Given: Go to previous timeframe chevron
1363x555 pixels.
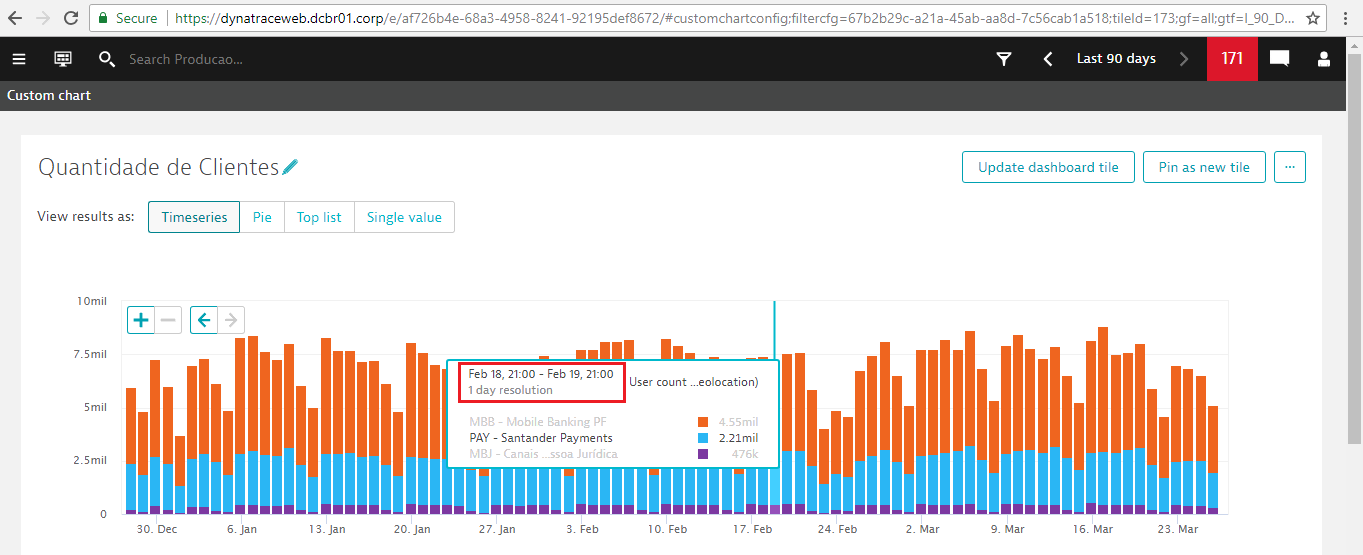Looking at the screenshot, I should click(1048, 59).
